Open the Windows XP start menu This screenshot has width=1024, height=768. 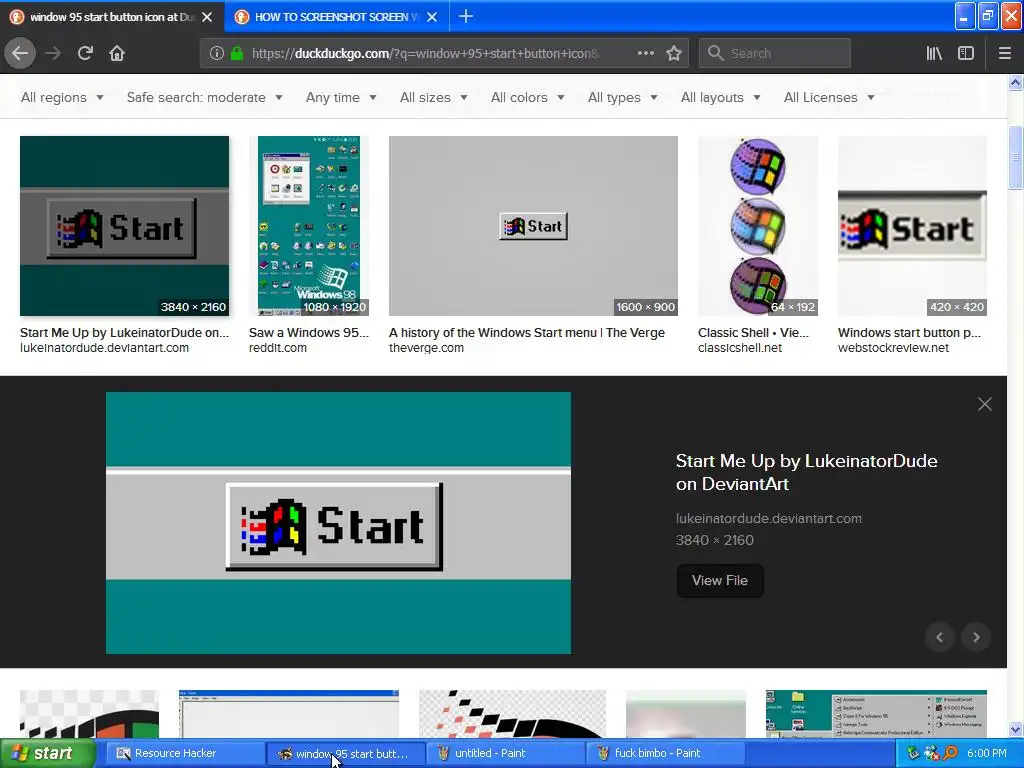(x=47, y=753)
